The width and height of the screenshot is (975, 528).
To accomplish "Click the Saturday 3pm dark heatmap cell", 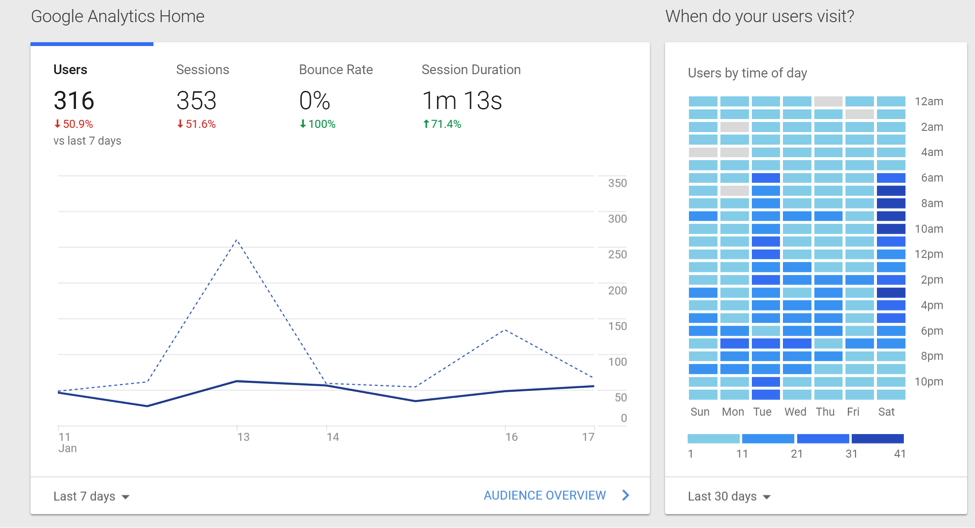I will pos(891,292).
